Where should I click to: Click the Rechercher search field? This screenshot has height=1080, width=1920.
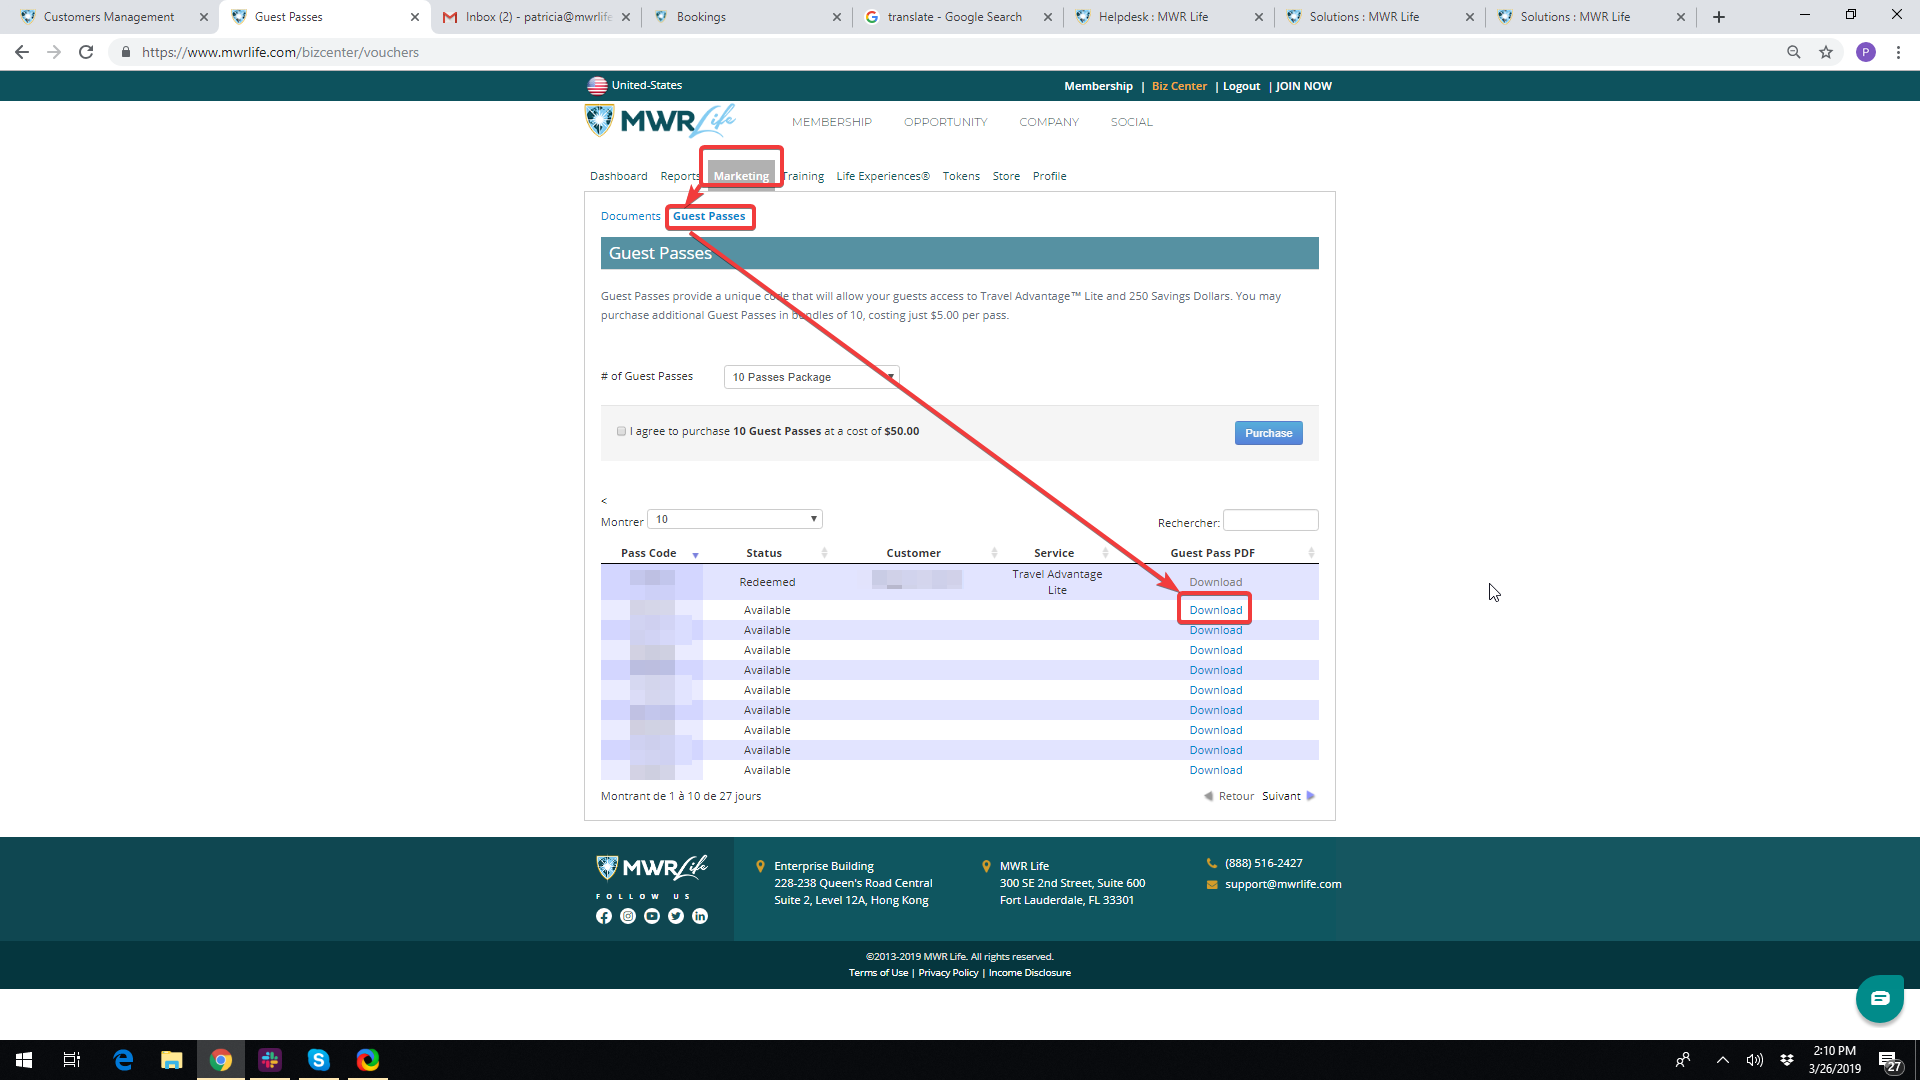(x=1270, y=521)
